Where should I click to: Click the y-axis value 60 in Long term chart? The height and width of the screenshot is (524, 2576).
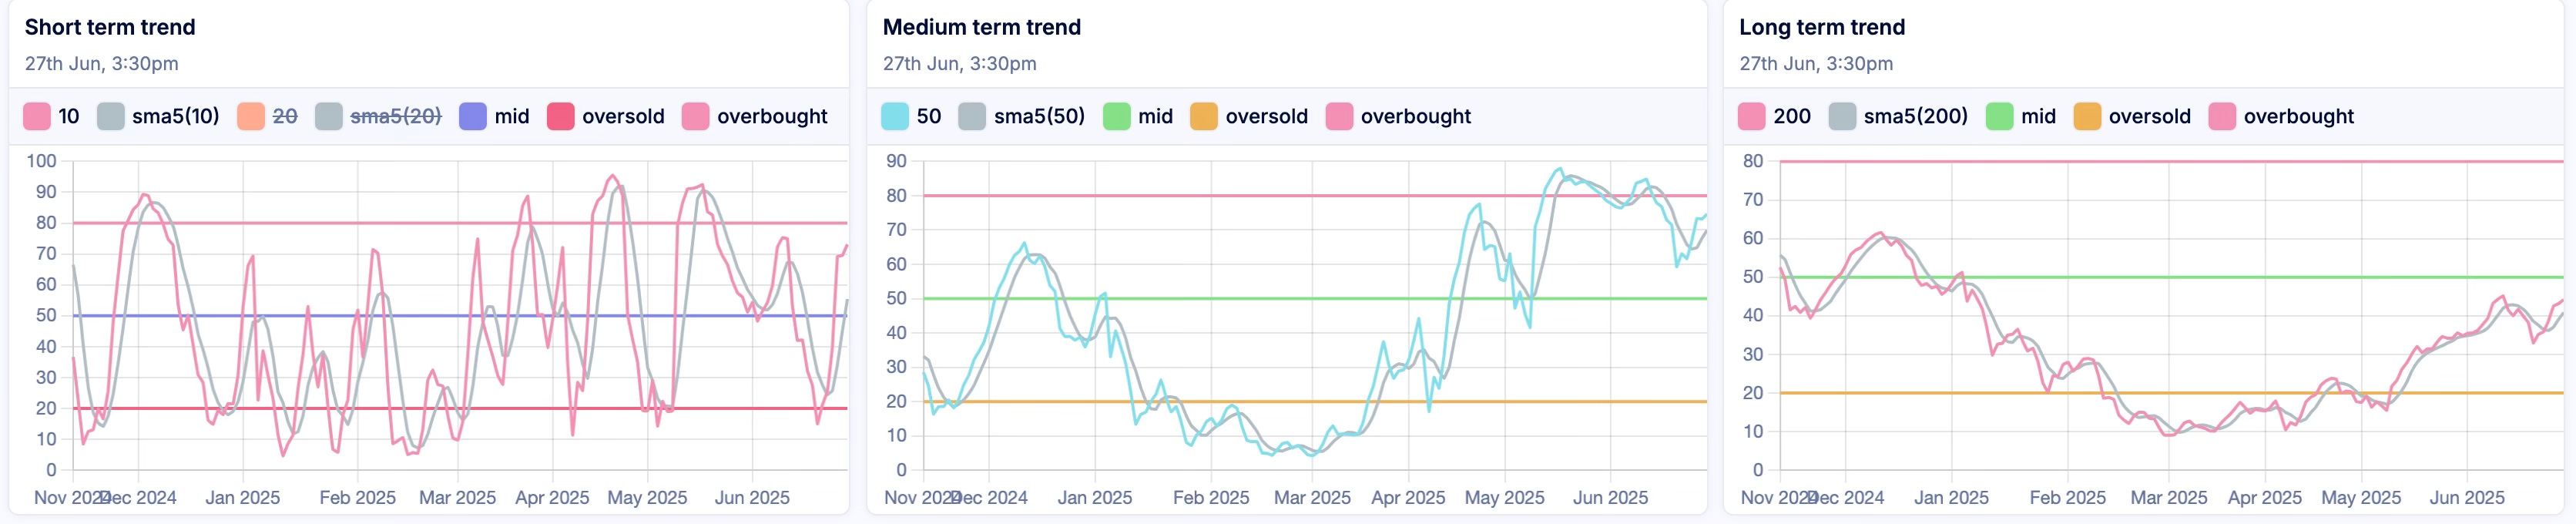1753,238
